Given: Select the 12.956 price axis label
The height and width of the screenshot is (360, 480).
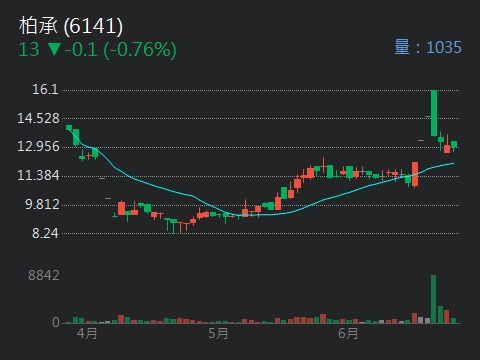Looking at the screenshot, I should (x=38, y=146).
